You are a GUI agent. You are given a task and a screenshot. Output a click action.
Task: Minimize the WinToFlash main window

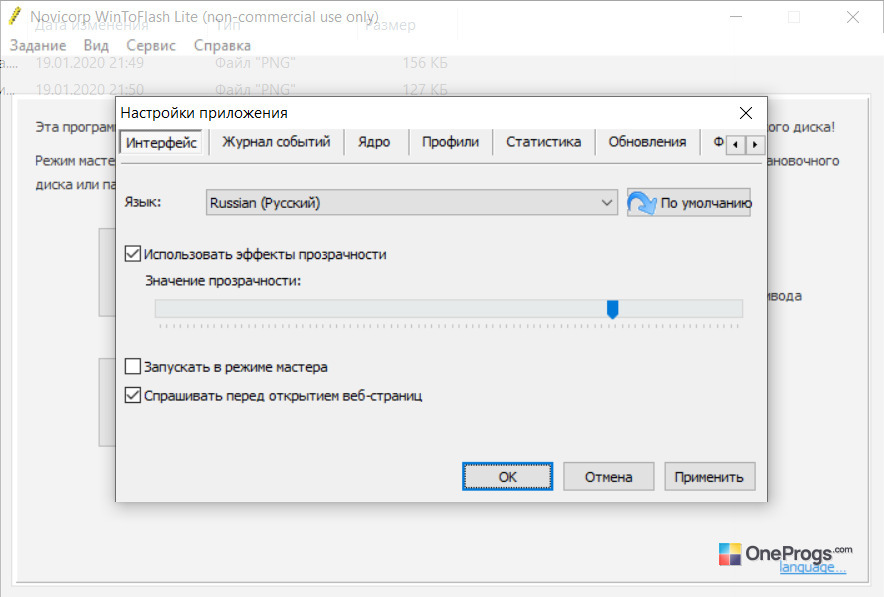tap(736, 17)
